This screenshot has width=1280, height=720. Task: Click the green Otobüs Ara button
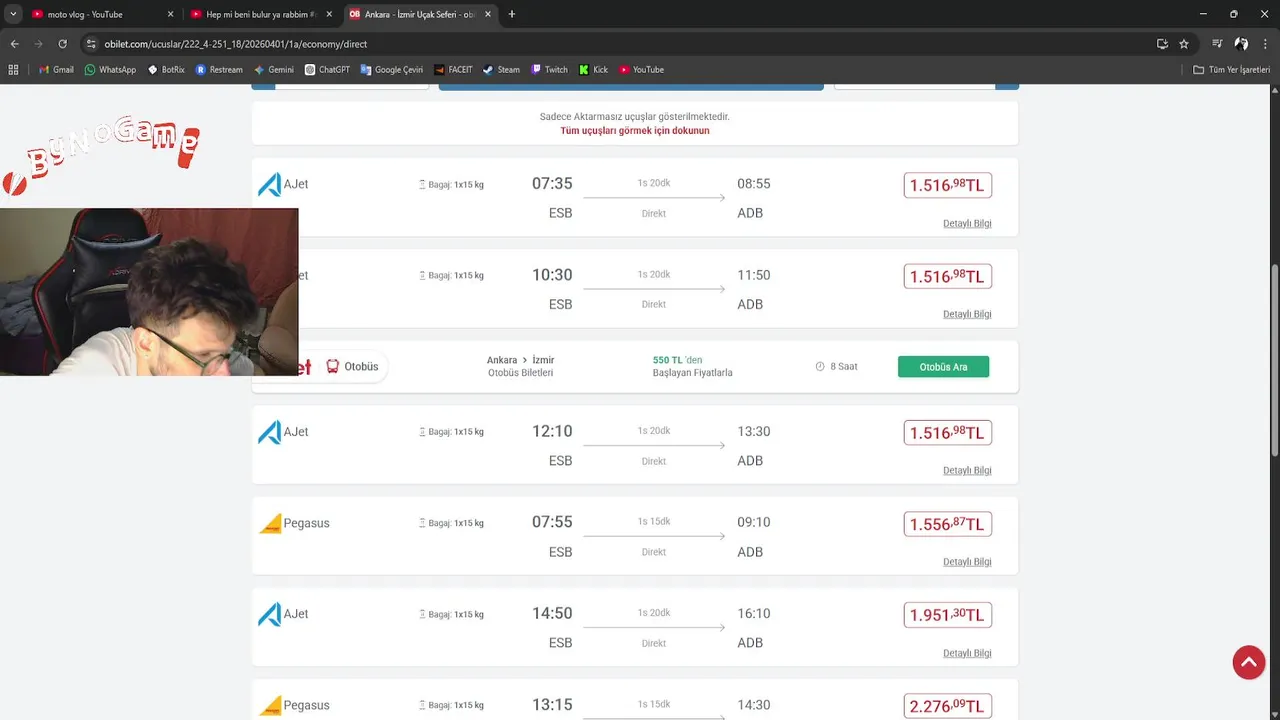(x=943, y=367)
